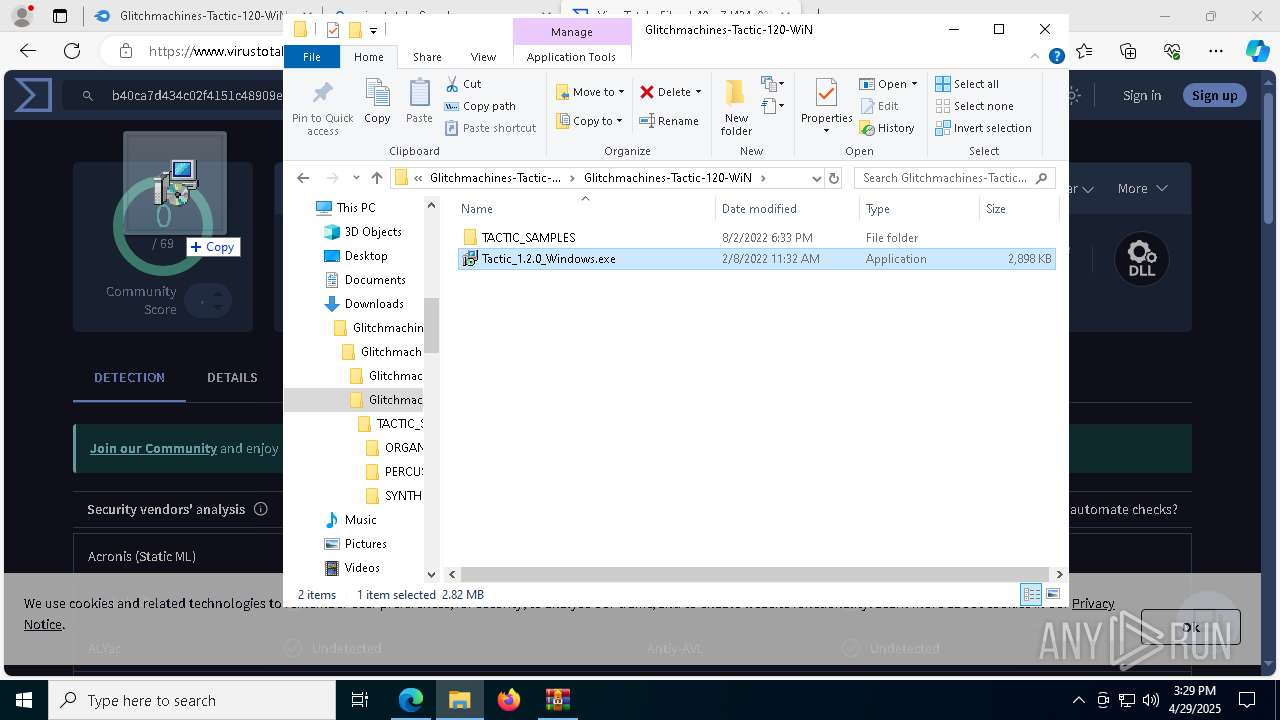This screenshot has width=1280, height=720.
Task: Click Sign up button in VirusTotal
Action: click(x=1214, y=95)
